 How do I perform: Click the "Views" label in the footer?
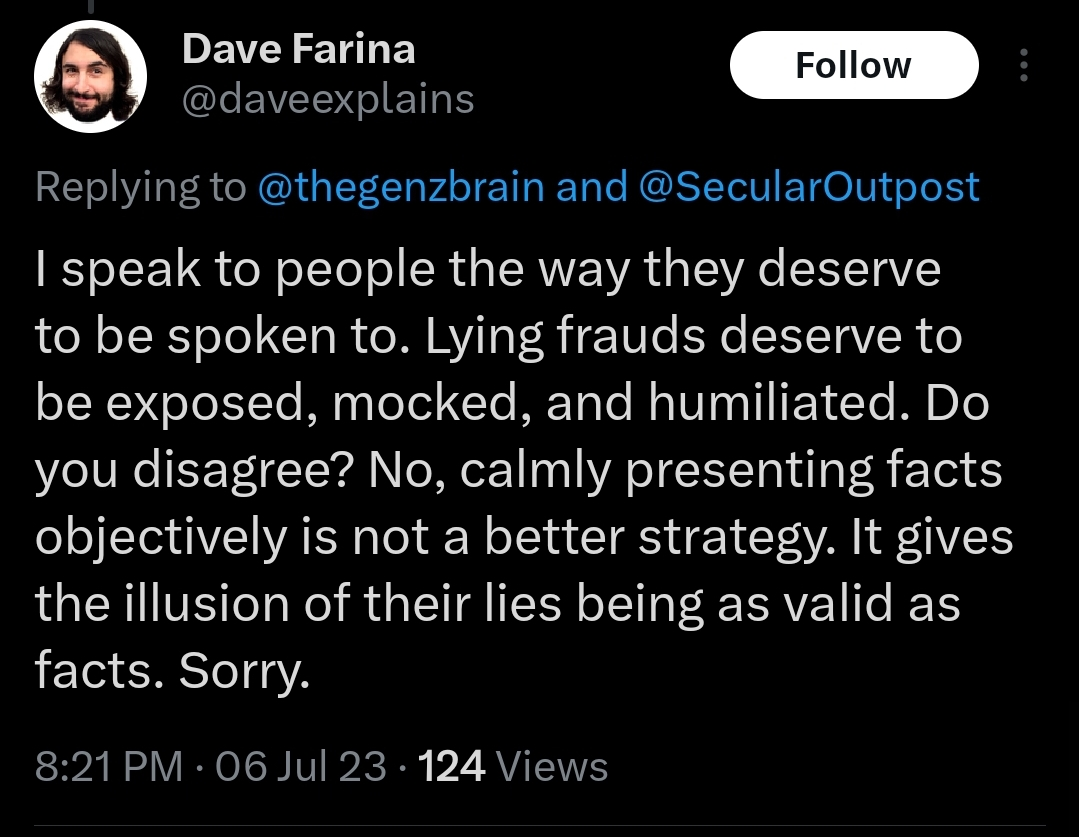[x=552, y=766]
